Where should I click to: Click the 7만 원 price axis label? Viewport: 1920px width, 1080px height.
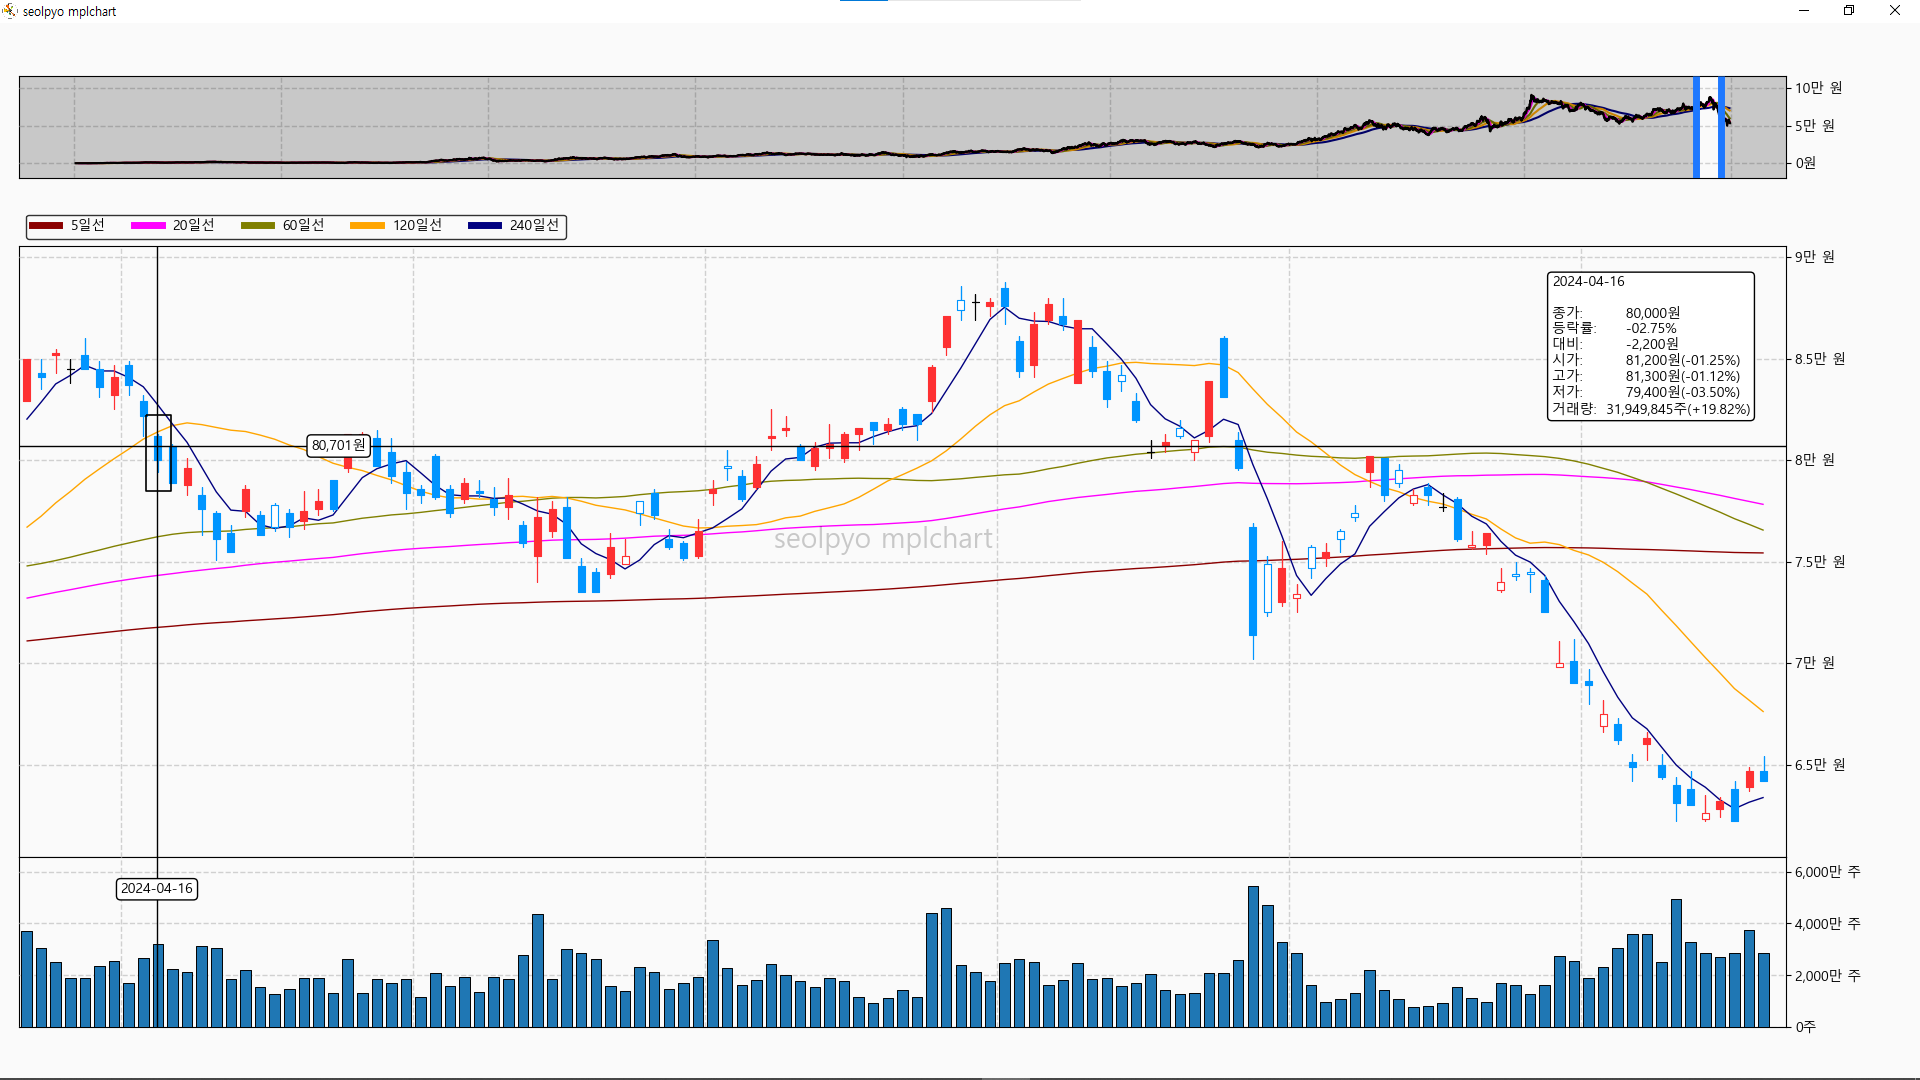[1814, 663]
